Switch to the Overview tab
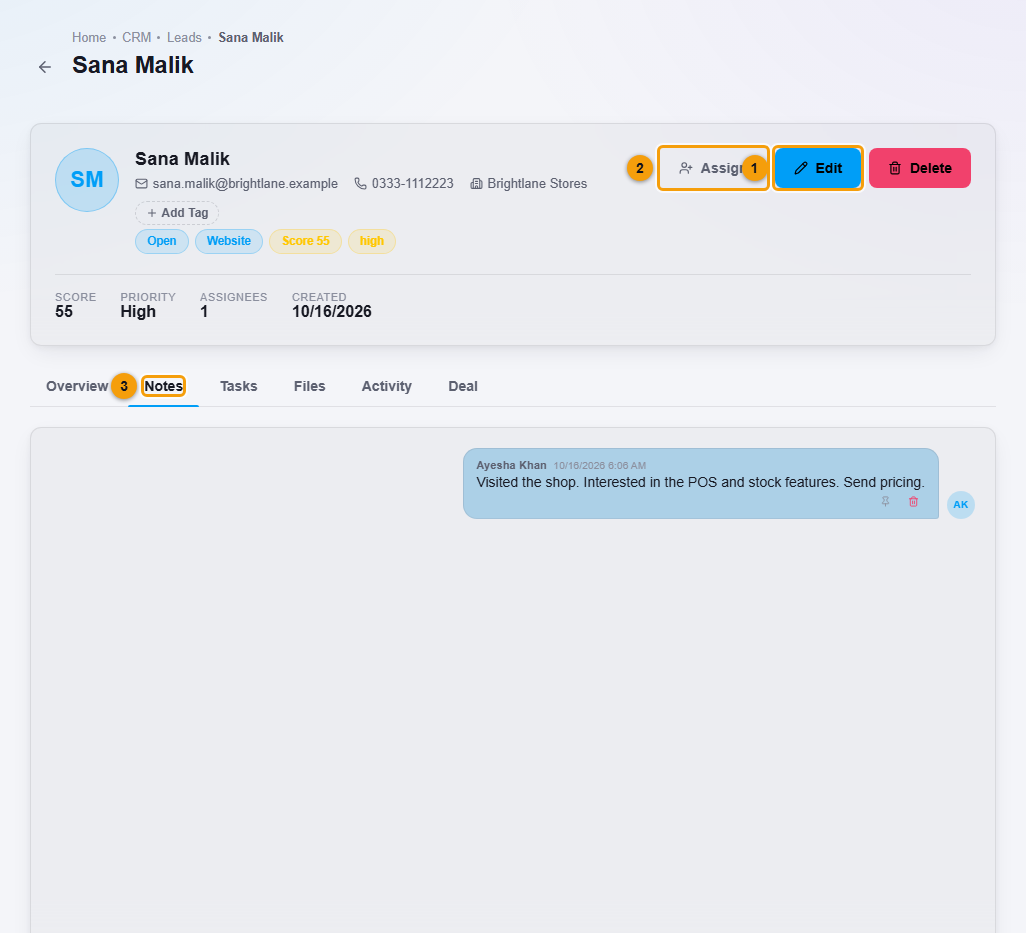 (x=77, y=386)
